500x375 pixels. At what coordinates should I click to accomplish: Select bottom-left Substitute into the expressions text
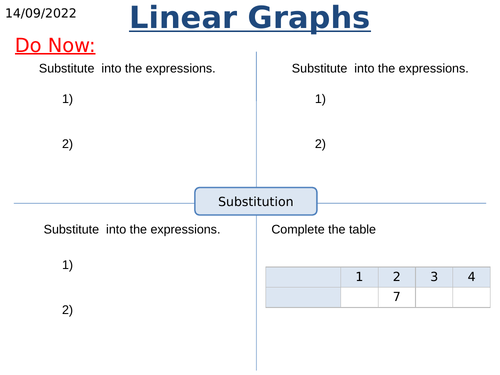pyautogui.click(x=132, y=229)
